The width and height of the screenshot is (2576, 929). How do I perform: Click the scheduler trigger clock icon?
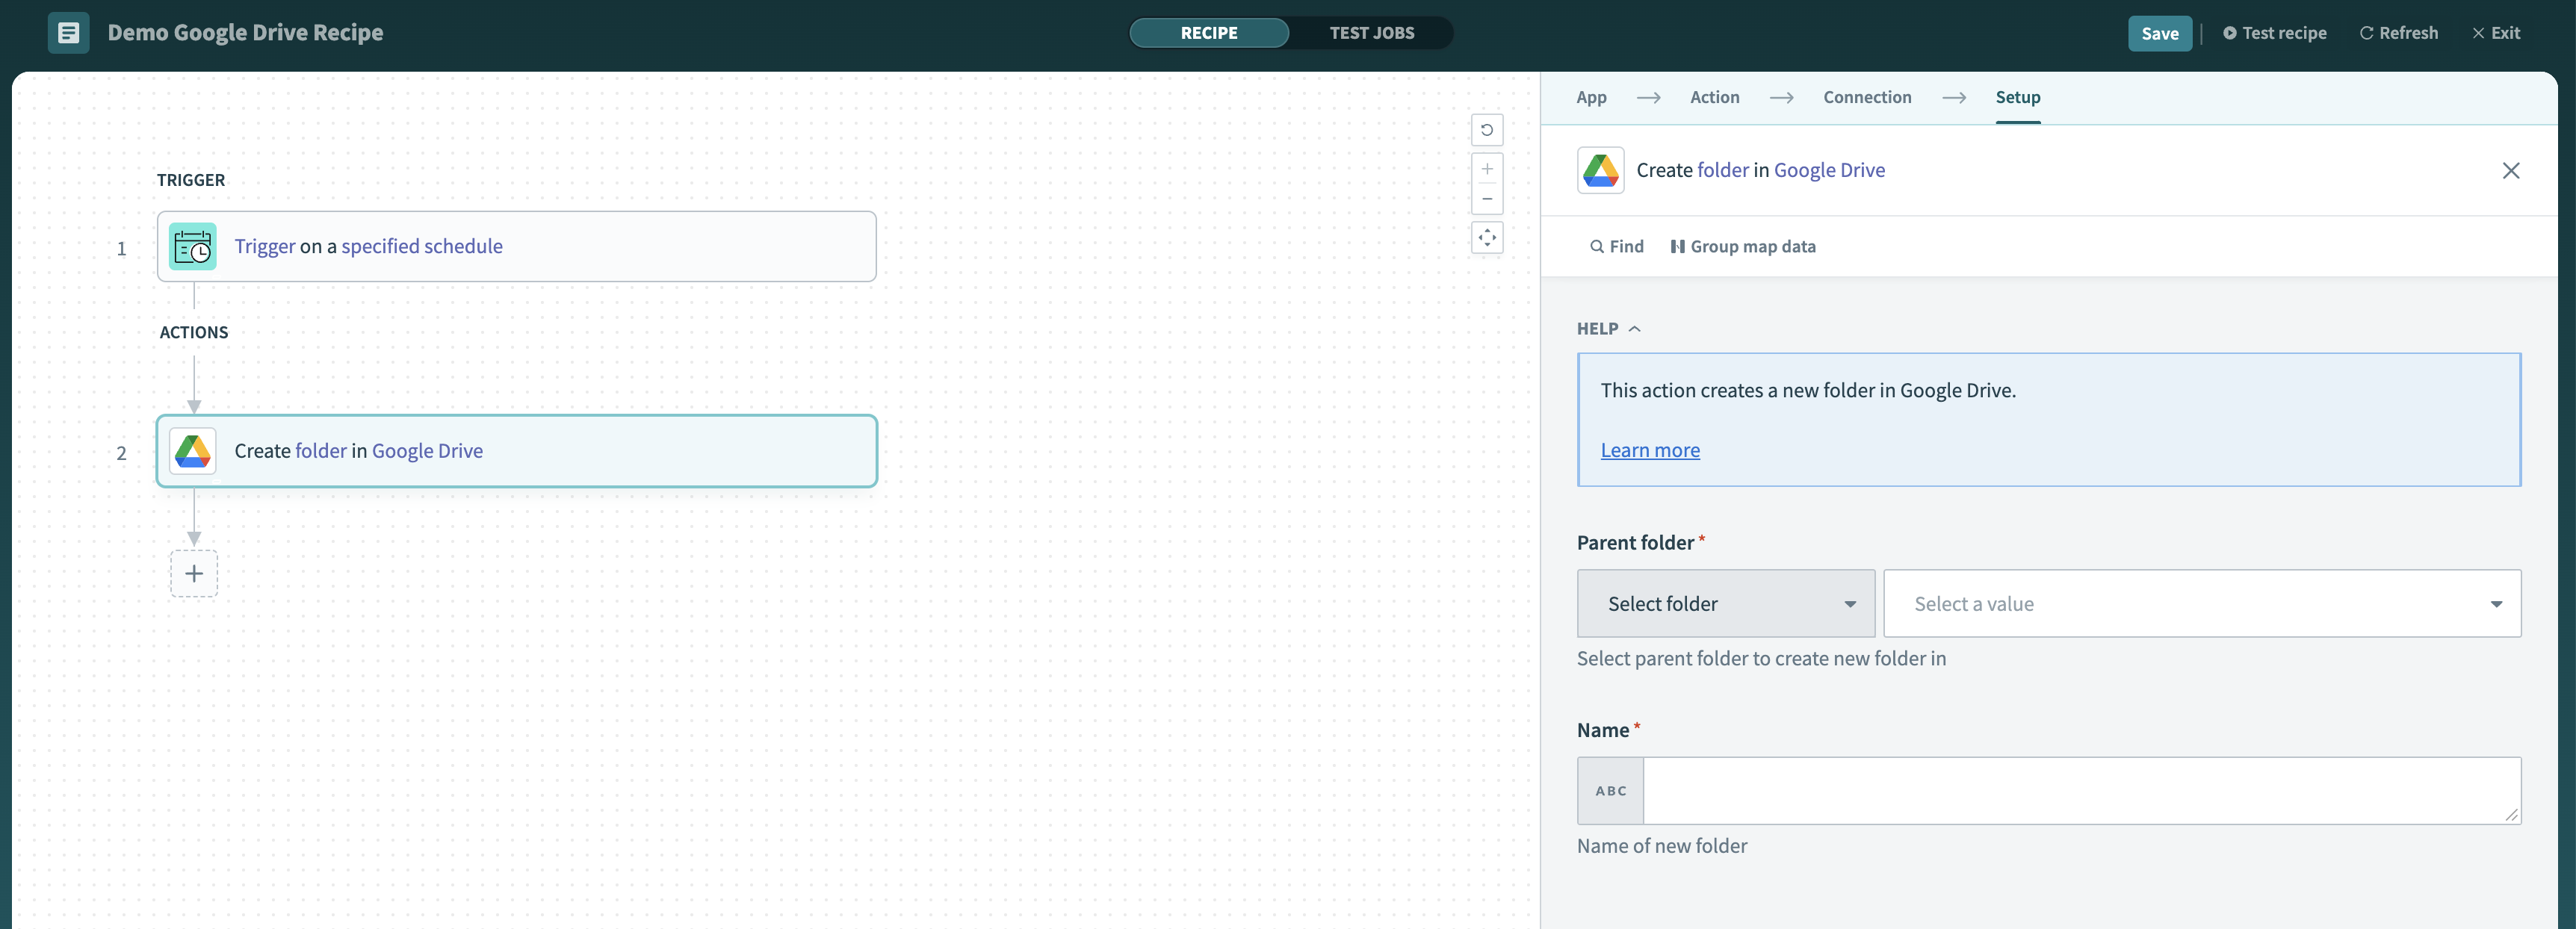193,246
